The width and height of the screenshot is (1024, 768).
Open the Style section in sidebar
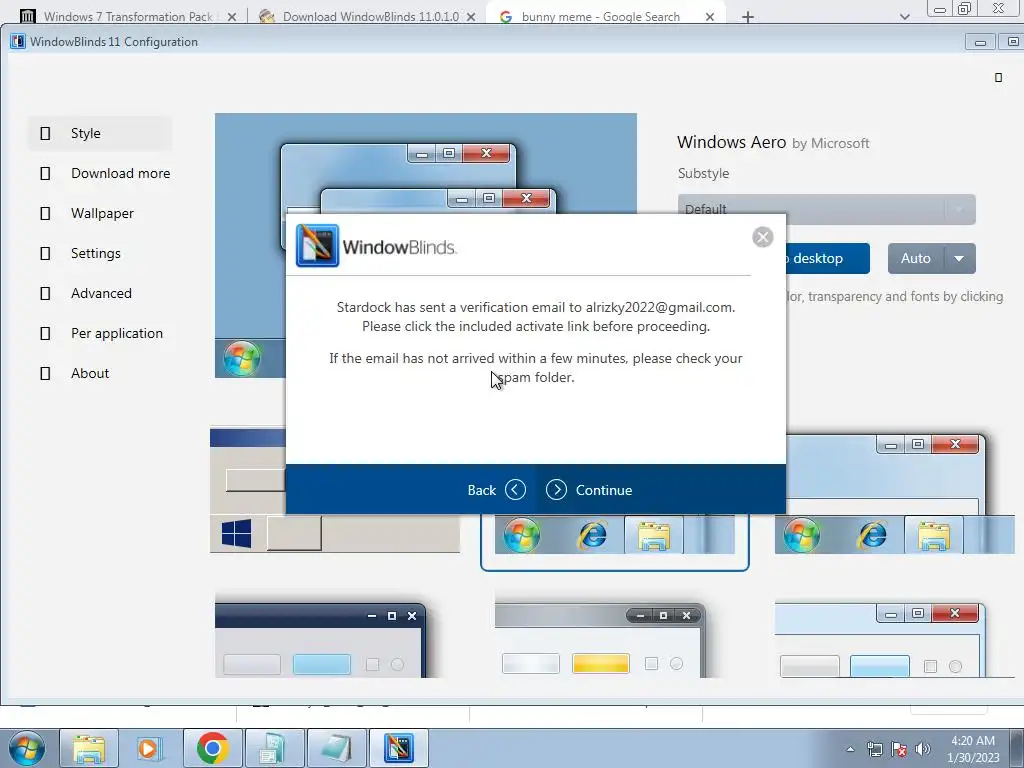coord(100,133)
